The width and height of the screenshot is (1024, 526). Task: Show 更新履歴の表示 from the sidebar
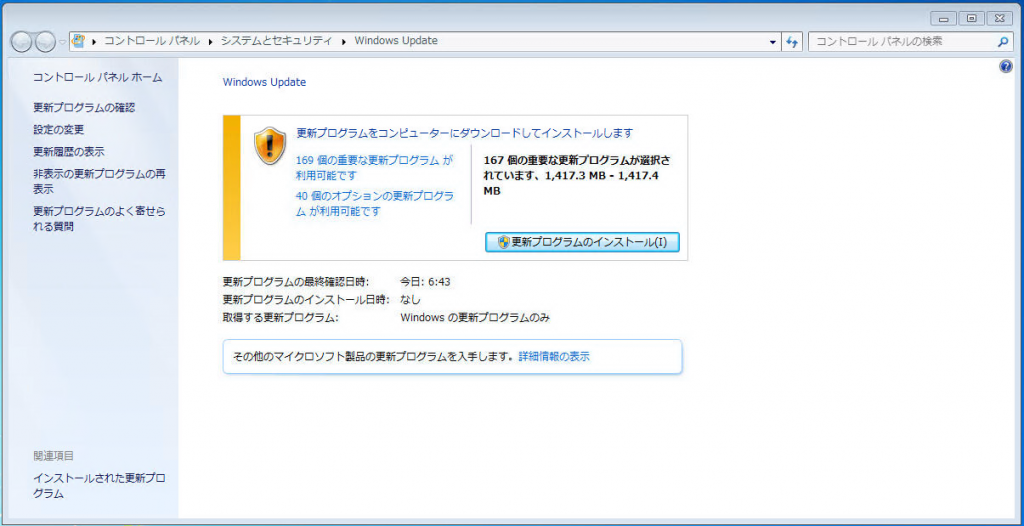69,152
